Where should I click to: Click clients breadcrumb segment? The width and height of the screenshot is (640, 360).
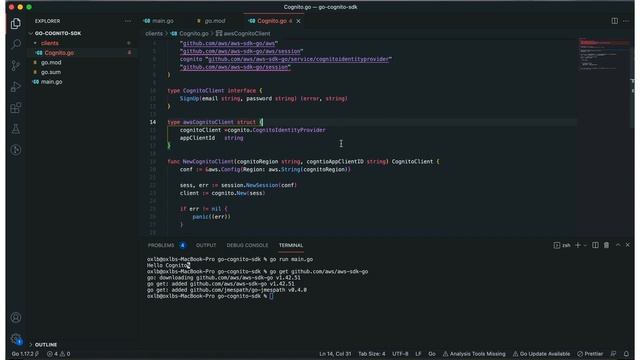tap(154, 33)
